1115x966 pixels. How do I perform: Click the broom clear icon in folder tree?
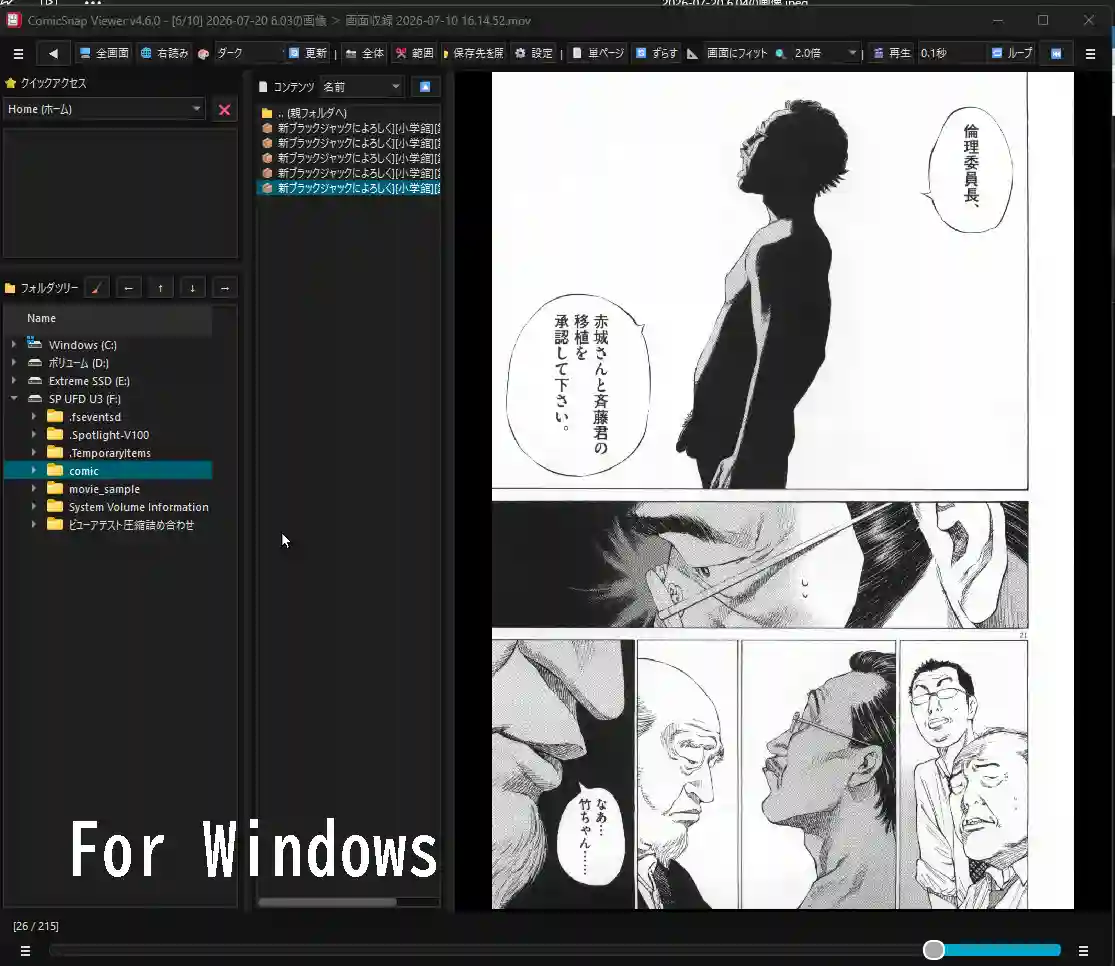(96, 288)
